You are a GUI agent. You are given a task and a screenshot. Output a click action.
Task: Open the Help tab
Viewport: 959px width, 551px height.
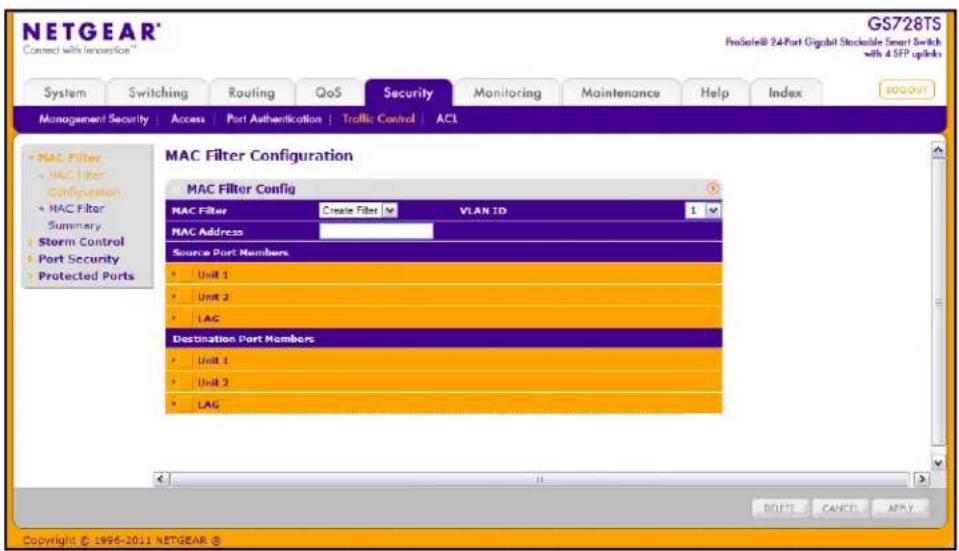714,93
